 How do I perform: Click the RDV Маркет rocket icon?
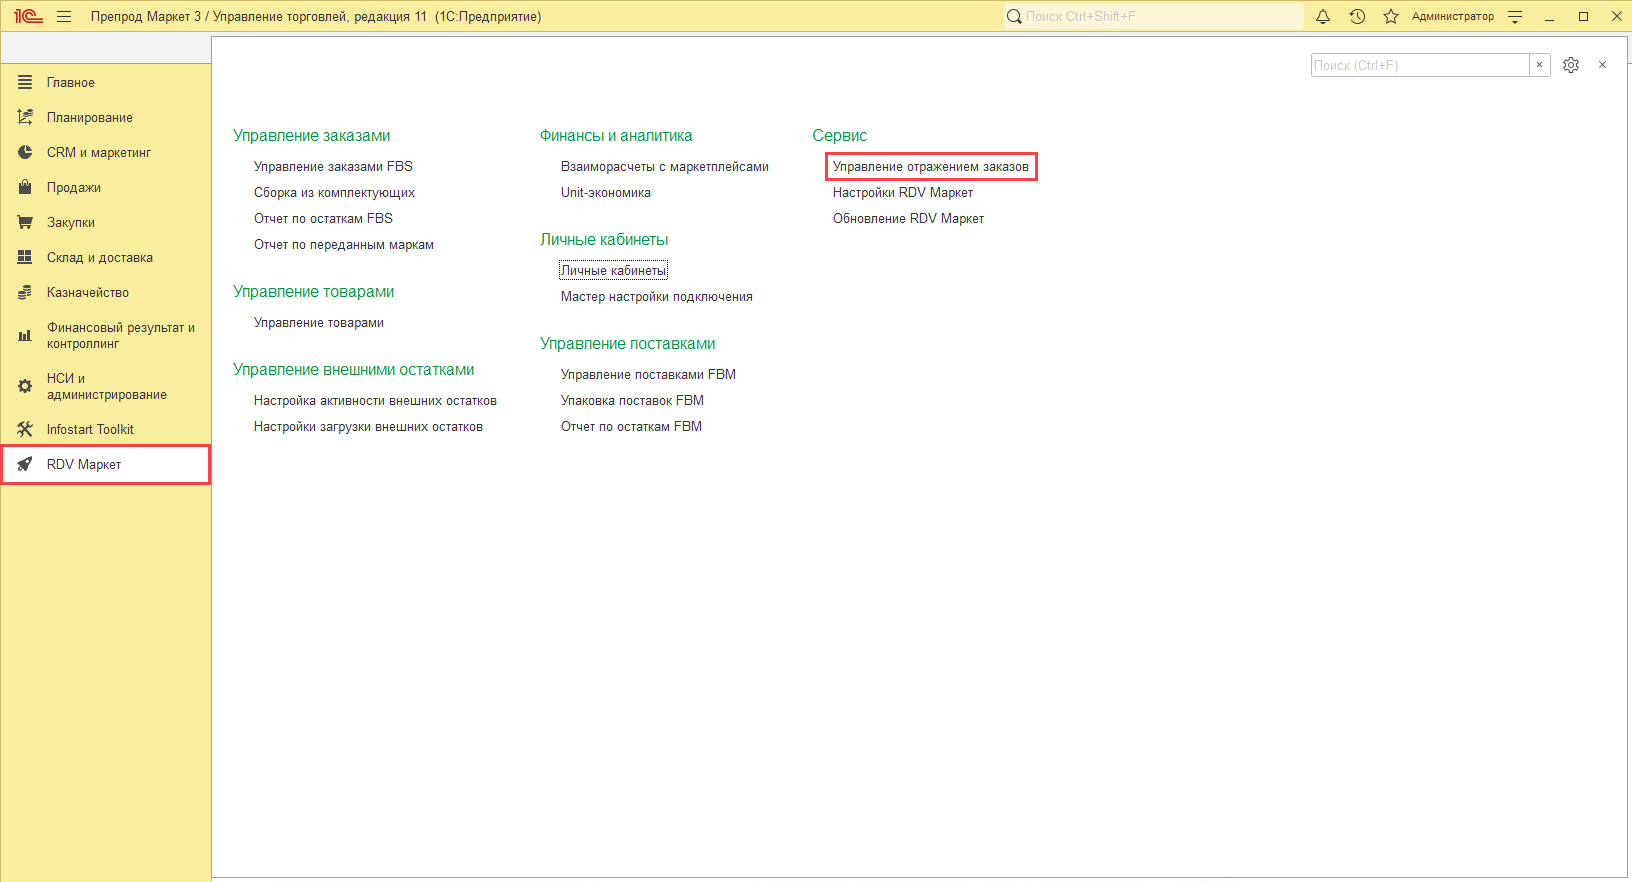25,464
